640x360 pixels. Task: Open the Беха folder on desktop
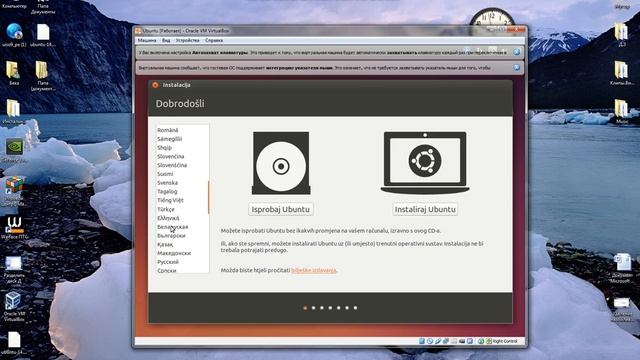14,73
